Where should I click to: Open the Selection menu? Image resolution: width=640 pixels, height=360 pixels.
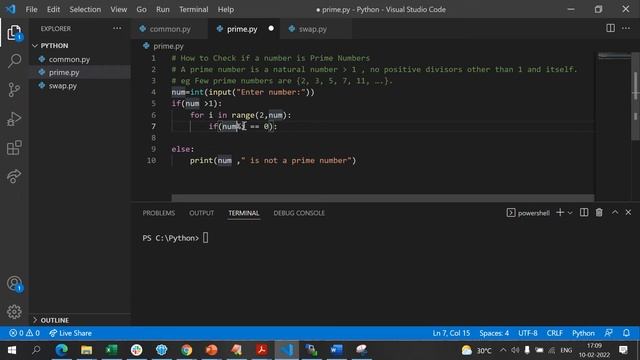pos(85,9)
